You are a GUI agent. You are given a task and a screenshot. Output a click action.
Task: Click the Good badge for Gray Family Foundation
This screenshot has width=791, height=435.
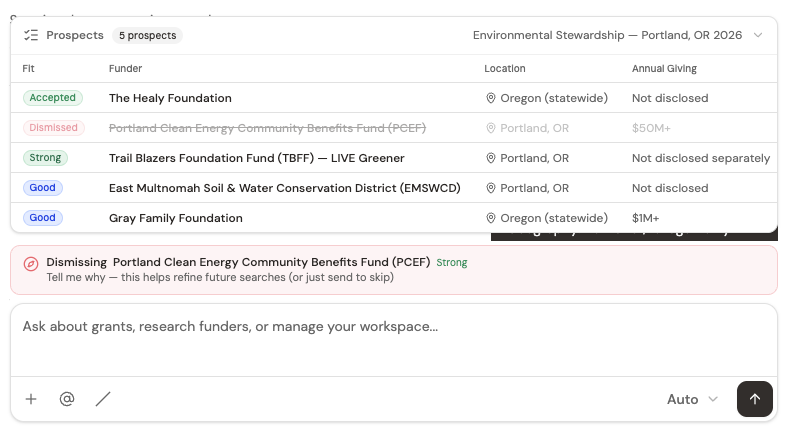(x=42, y=218)
